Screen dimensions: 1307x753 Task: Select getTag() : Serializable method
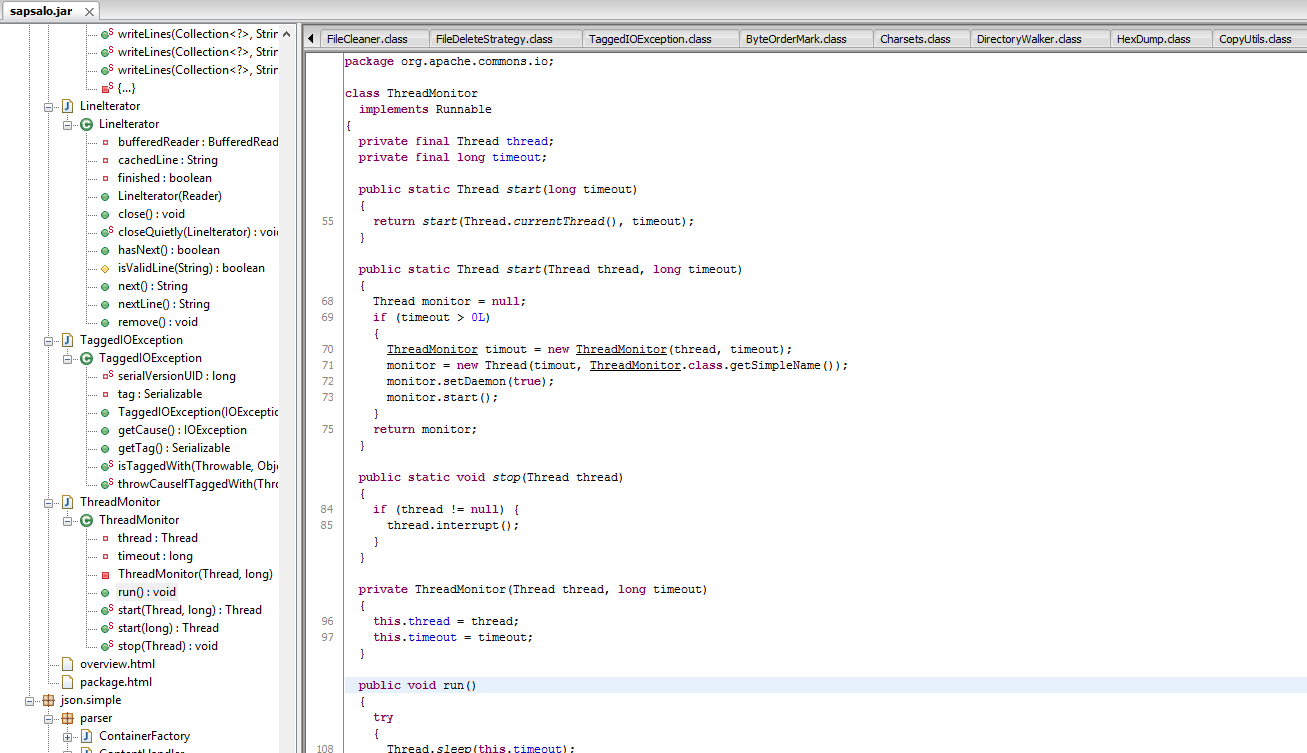coord(174,448)
